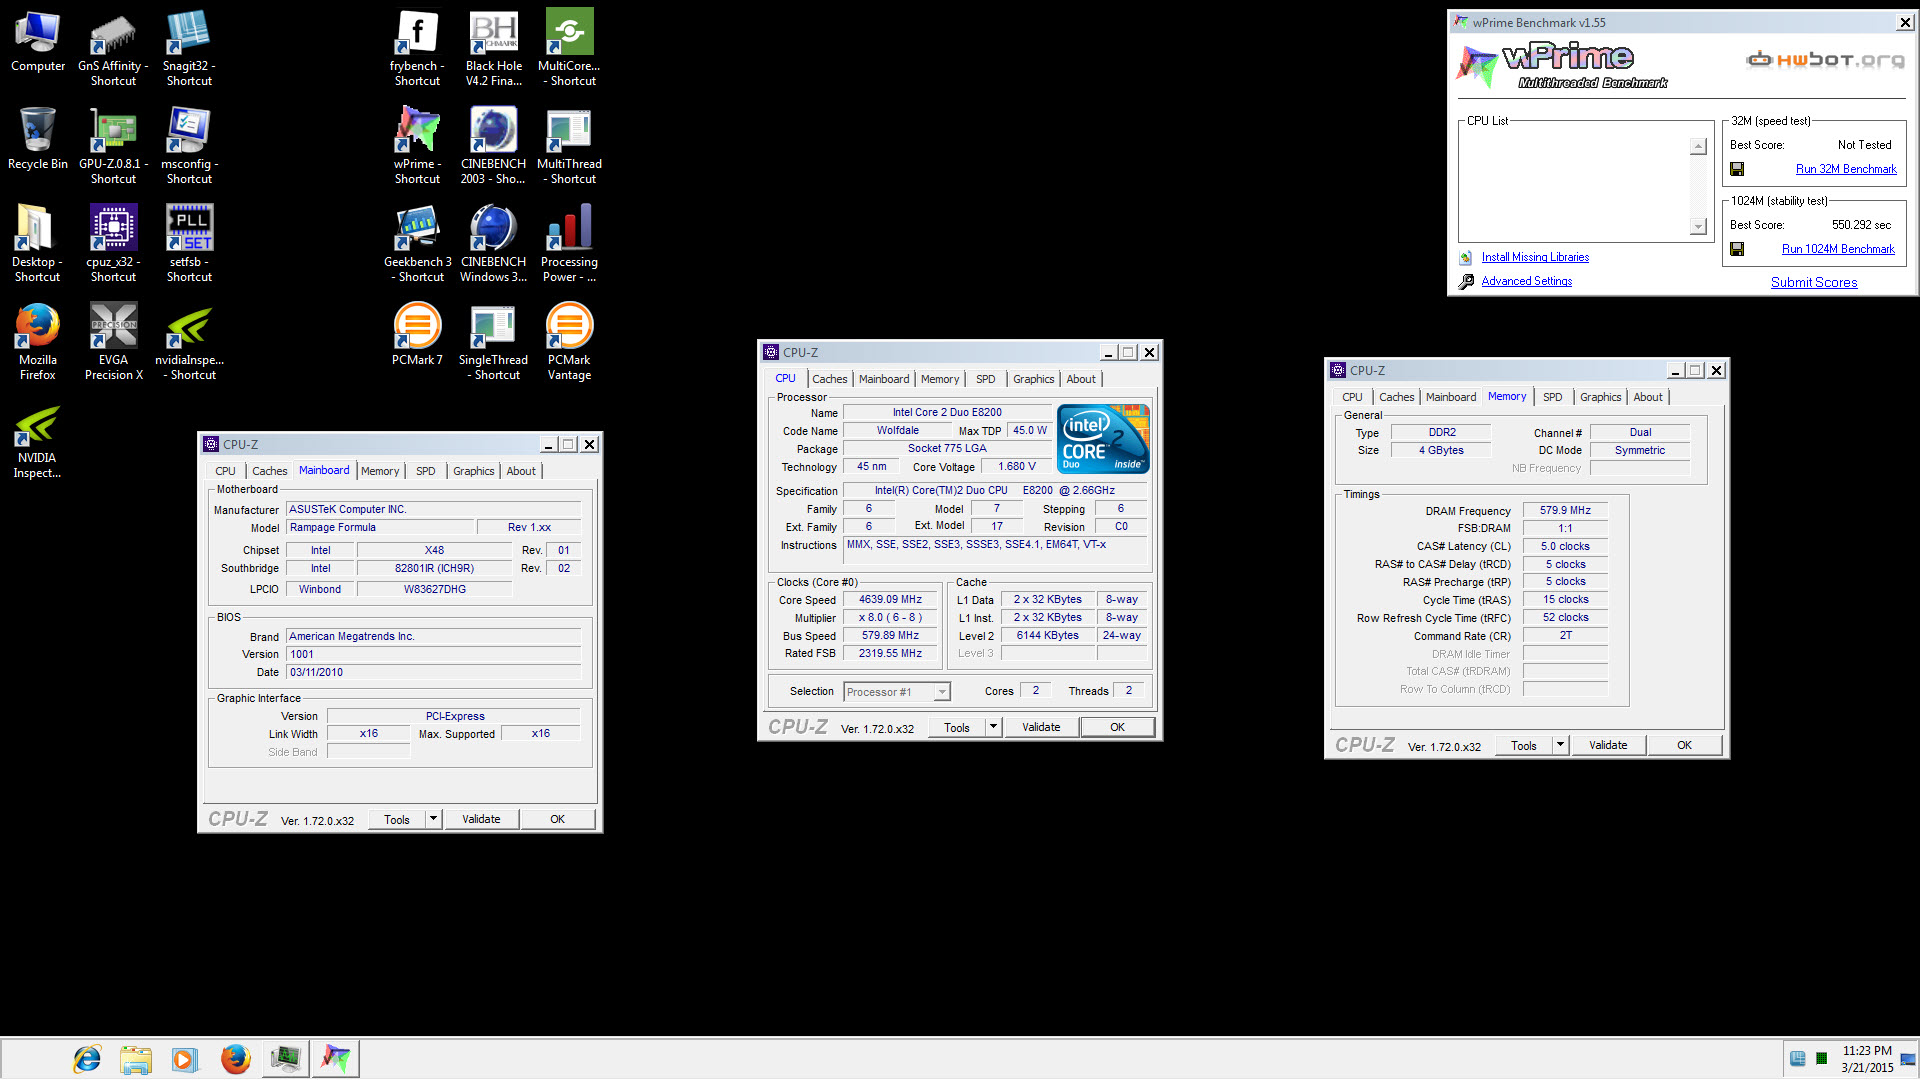Open CINEBENCH Windows shortcut icon

493,244
